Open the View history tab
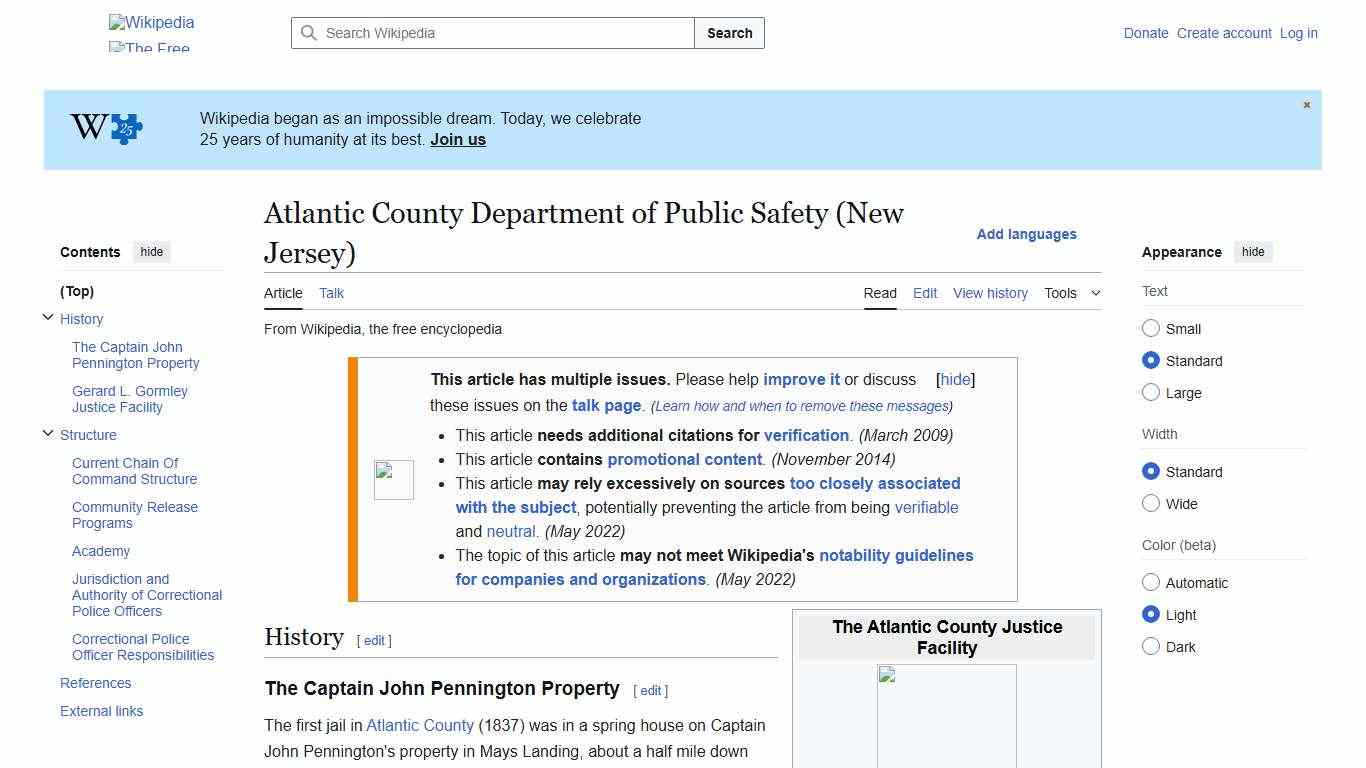The height and width of the screenshot is (768, 1366). 989,293
